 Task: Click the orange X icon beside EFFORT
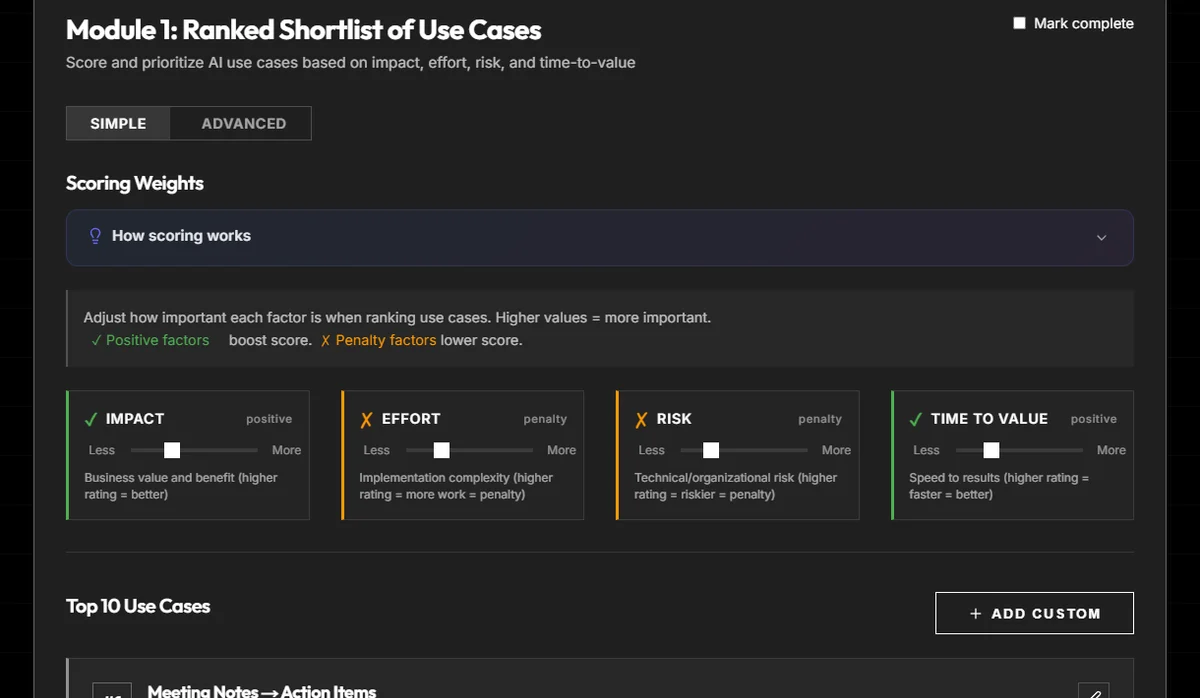[366, 419]
